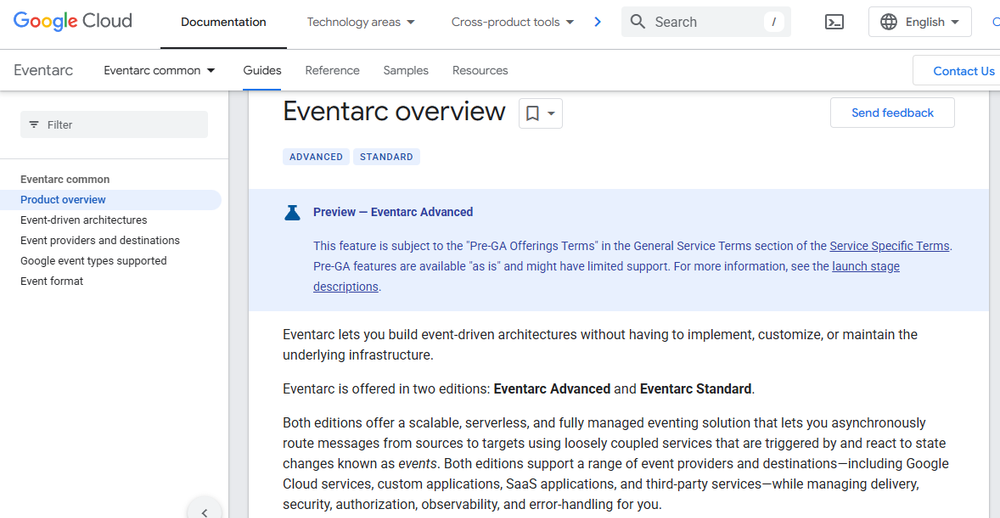Click the Send feedback button
Viewport: 1000px width, 518px height.
point(892,113)
